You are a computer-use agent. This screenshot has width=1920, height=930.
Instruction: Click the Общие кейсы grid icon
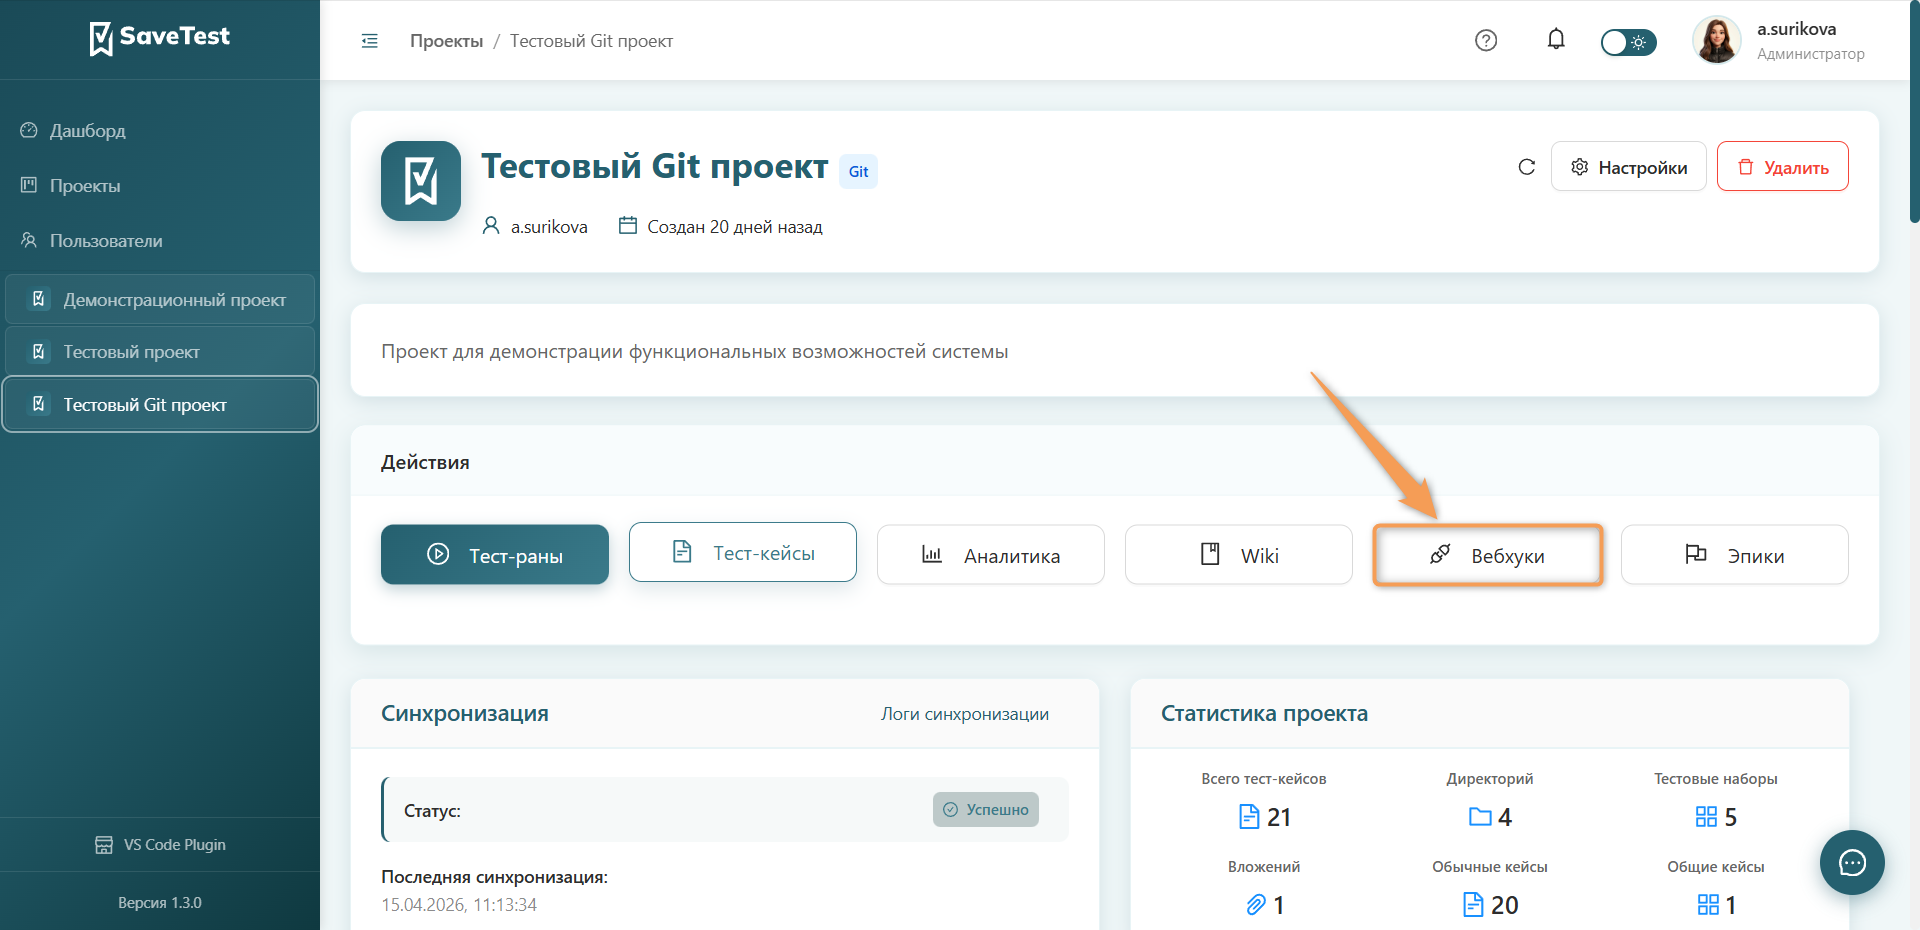coord(1708,905)
